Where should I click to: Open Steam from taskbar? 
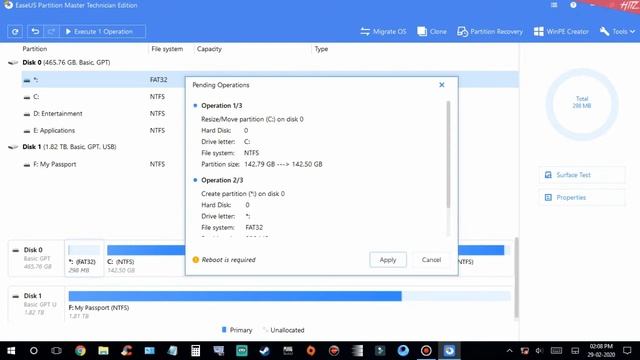[264, 351]
